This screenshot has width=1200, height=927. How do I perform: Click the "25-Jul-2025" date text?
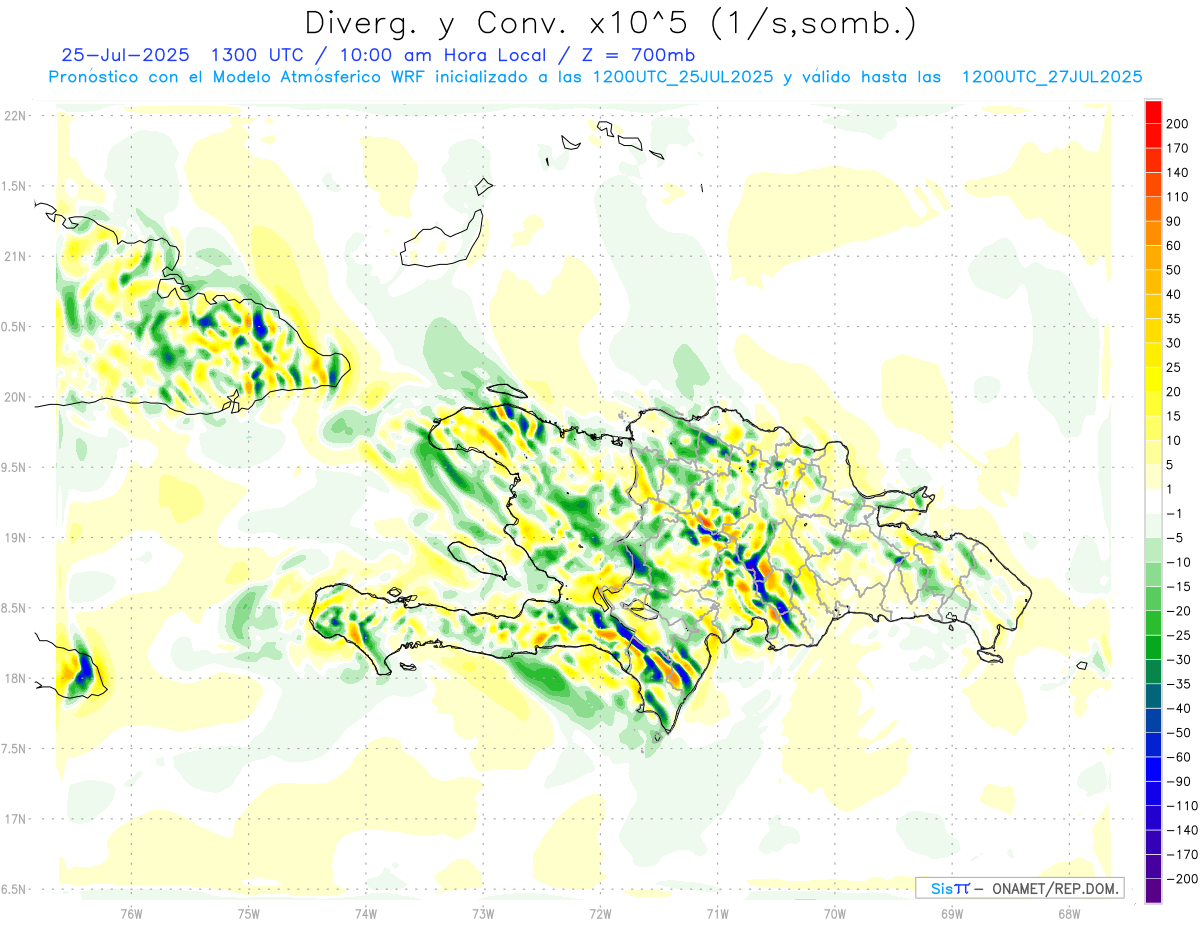(x=124, y=55)
